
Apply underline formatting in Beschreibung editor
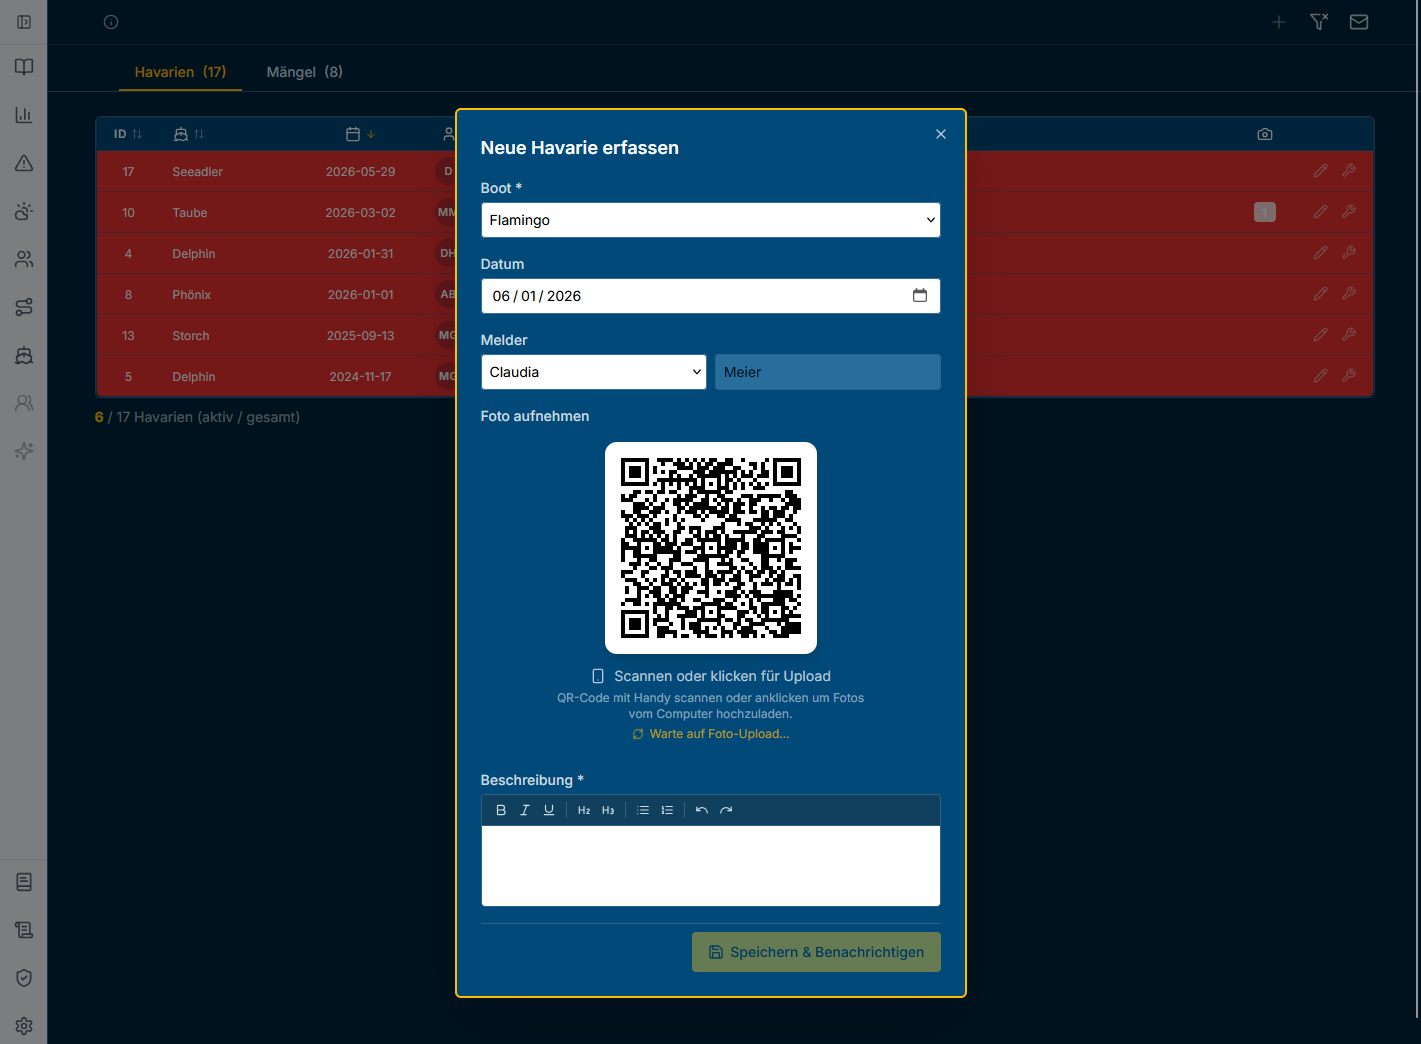(549, 810)
